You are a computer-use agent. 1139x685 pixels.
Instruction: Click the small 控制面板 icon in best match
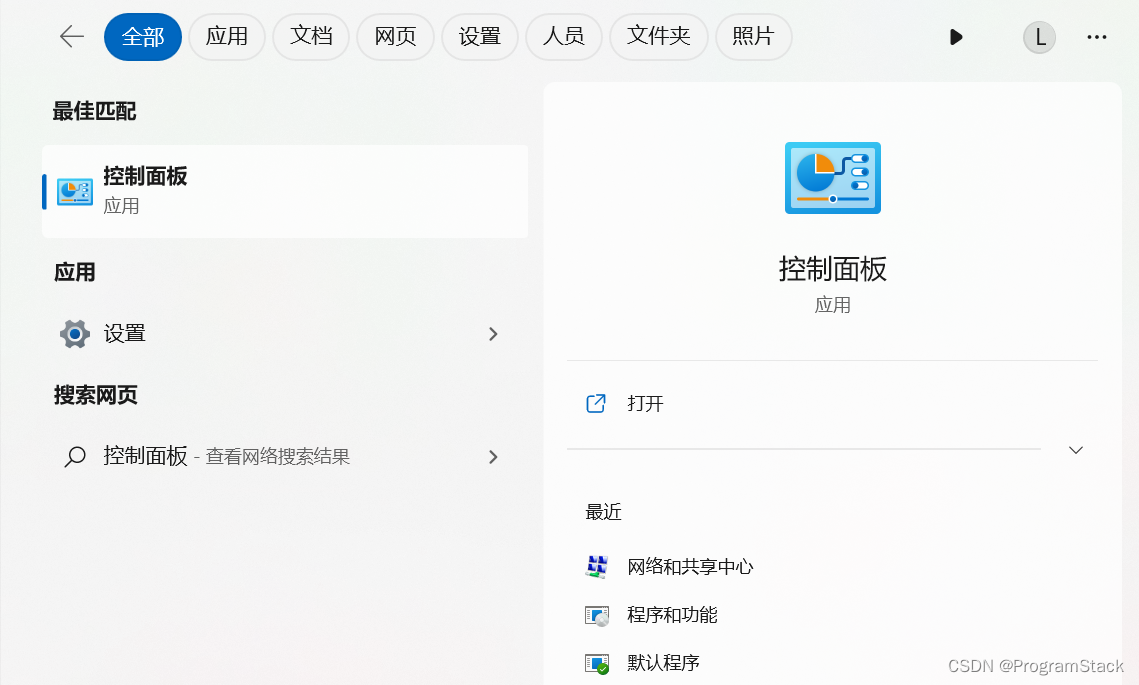75,192
